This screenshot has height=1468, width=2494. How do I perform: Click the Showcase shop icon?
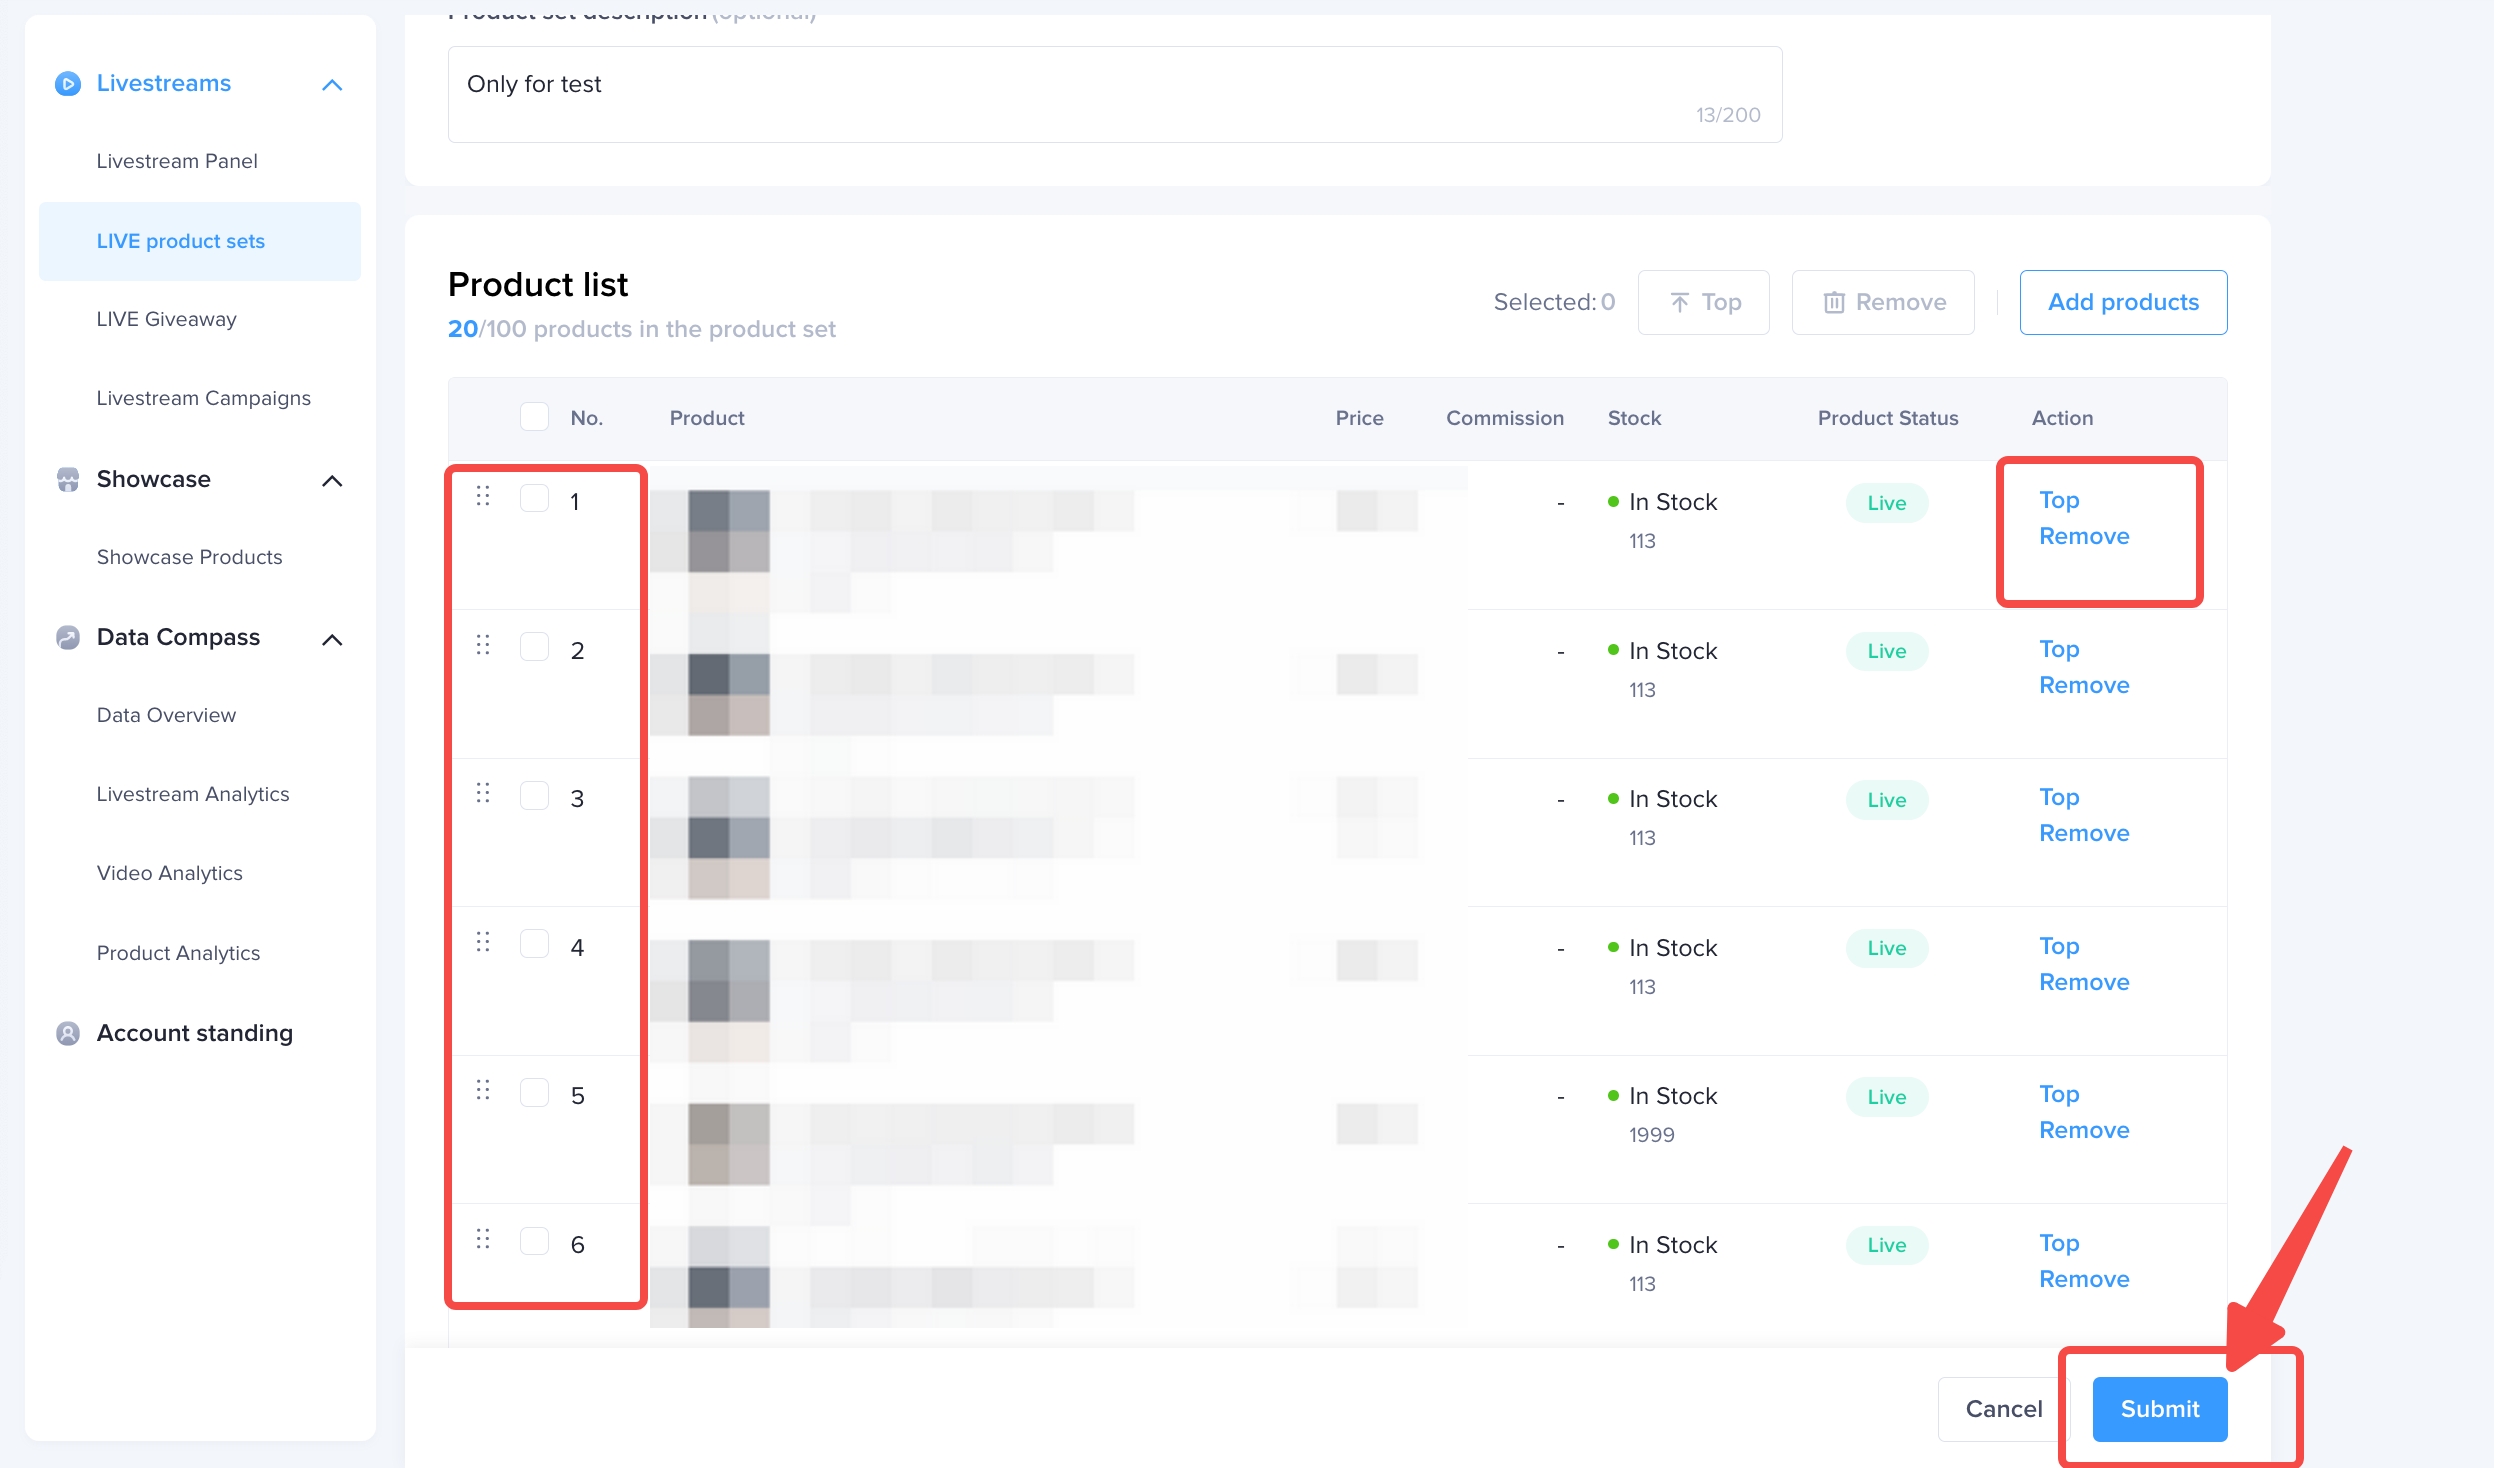(x=67, y=480)
